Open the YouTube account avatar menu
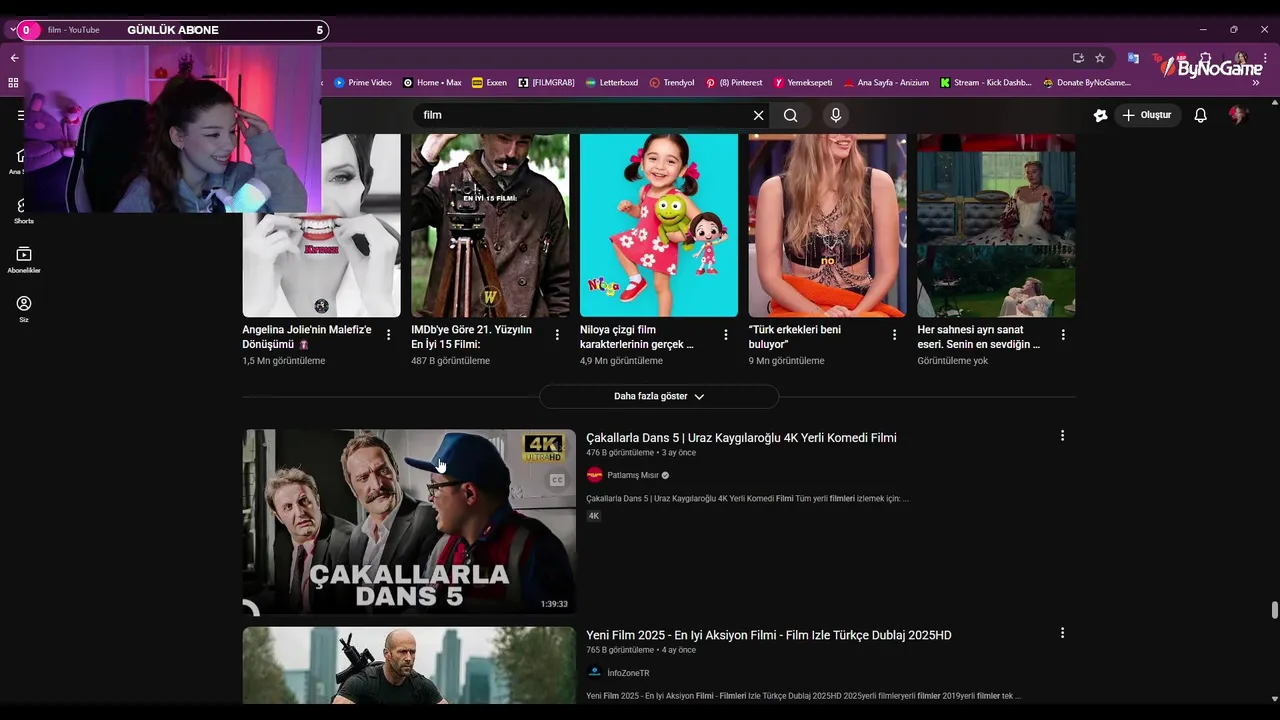The width and height of the screenshot is (1280, 720). click(x=1238, y=115)
